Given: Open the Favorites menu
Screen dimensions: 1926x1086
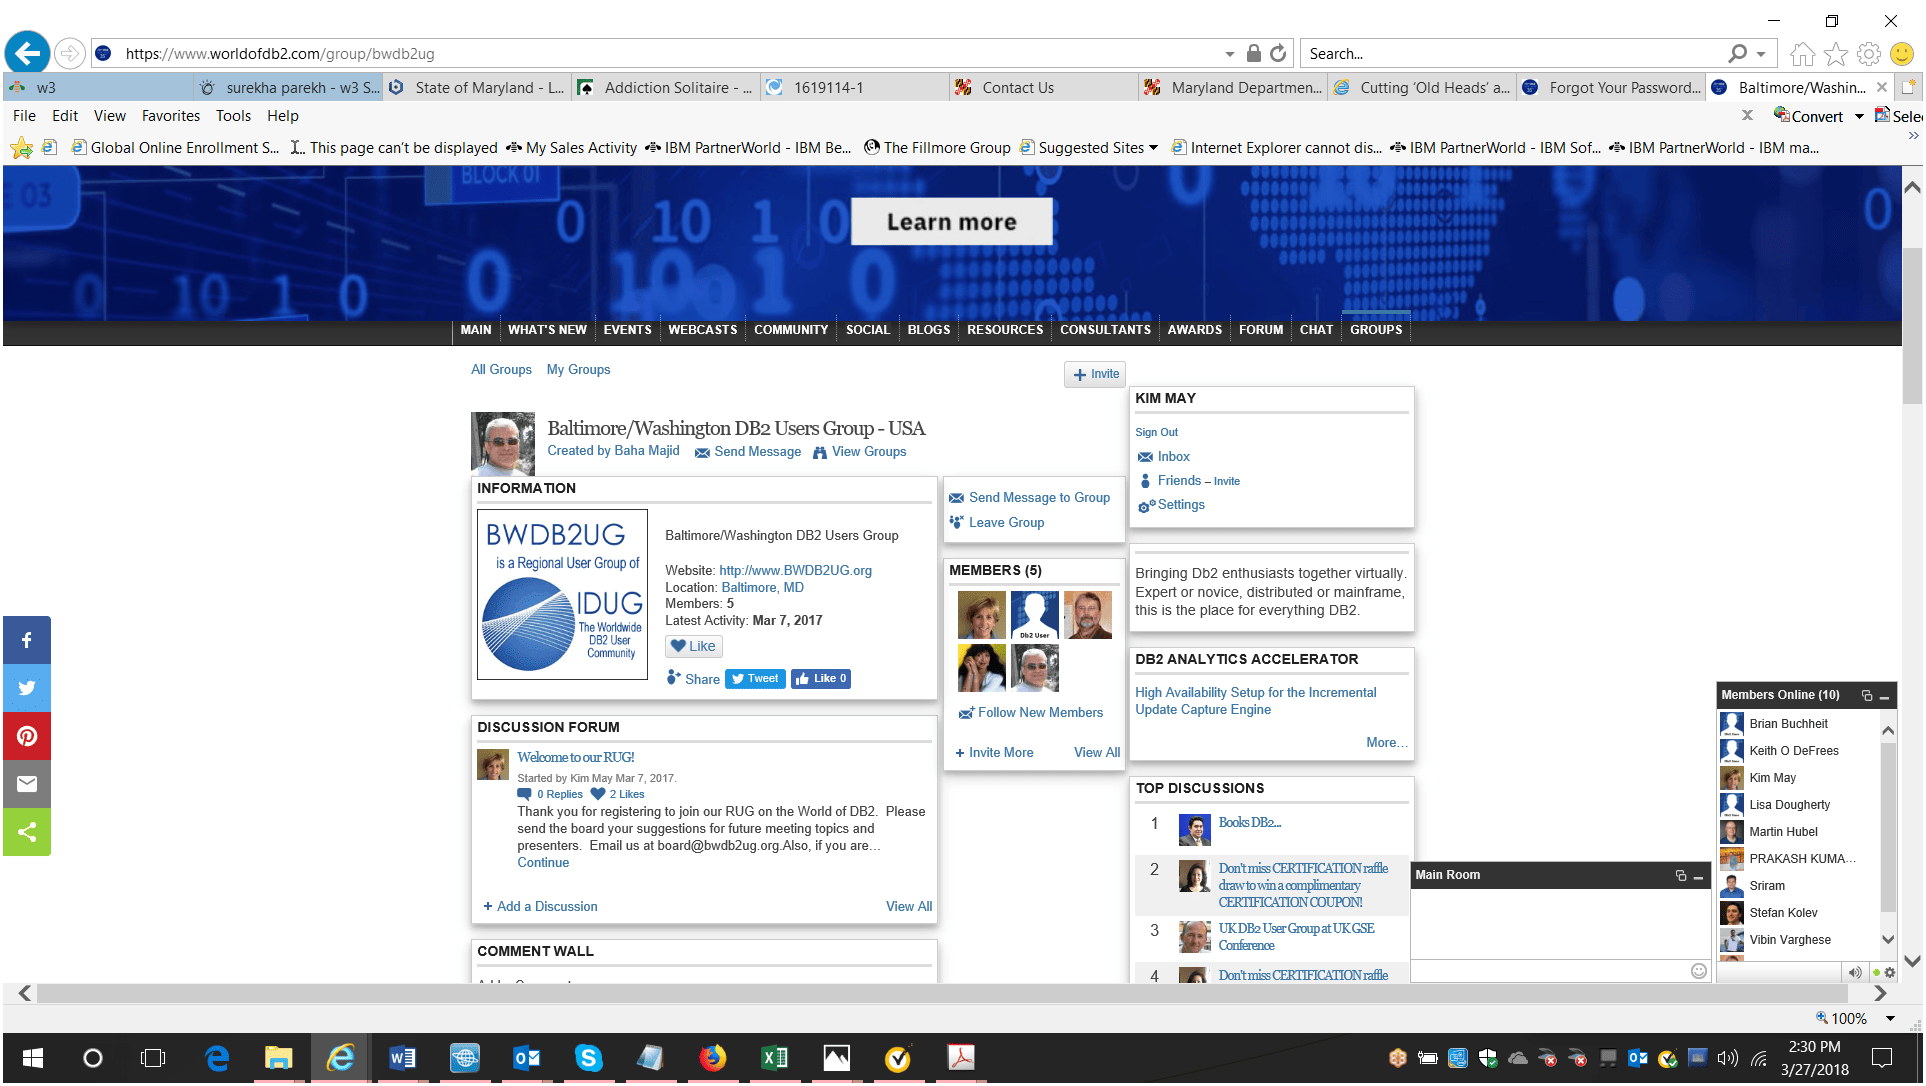Looking at the screenshot, I should point(171,116).
